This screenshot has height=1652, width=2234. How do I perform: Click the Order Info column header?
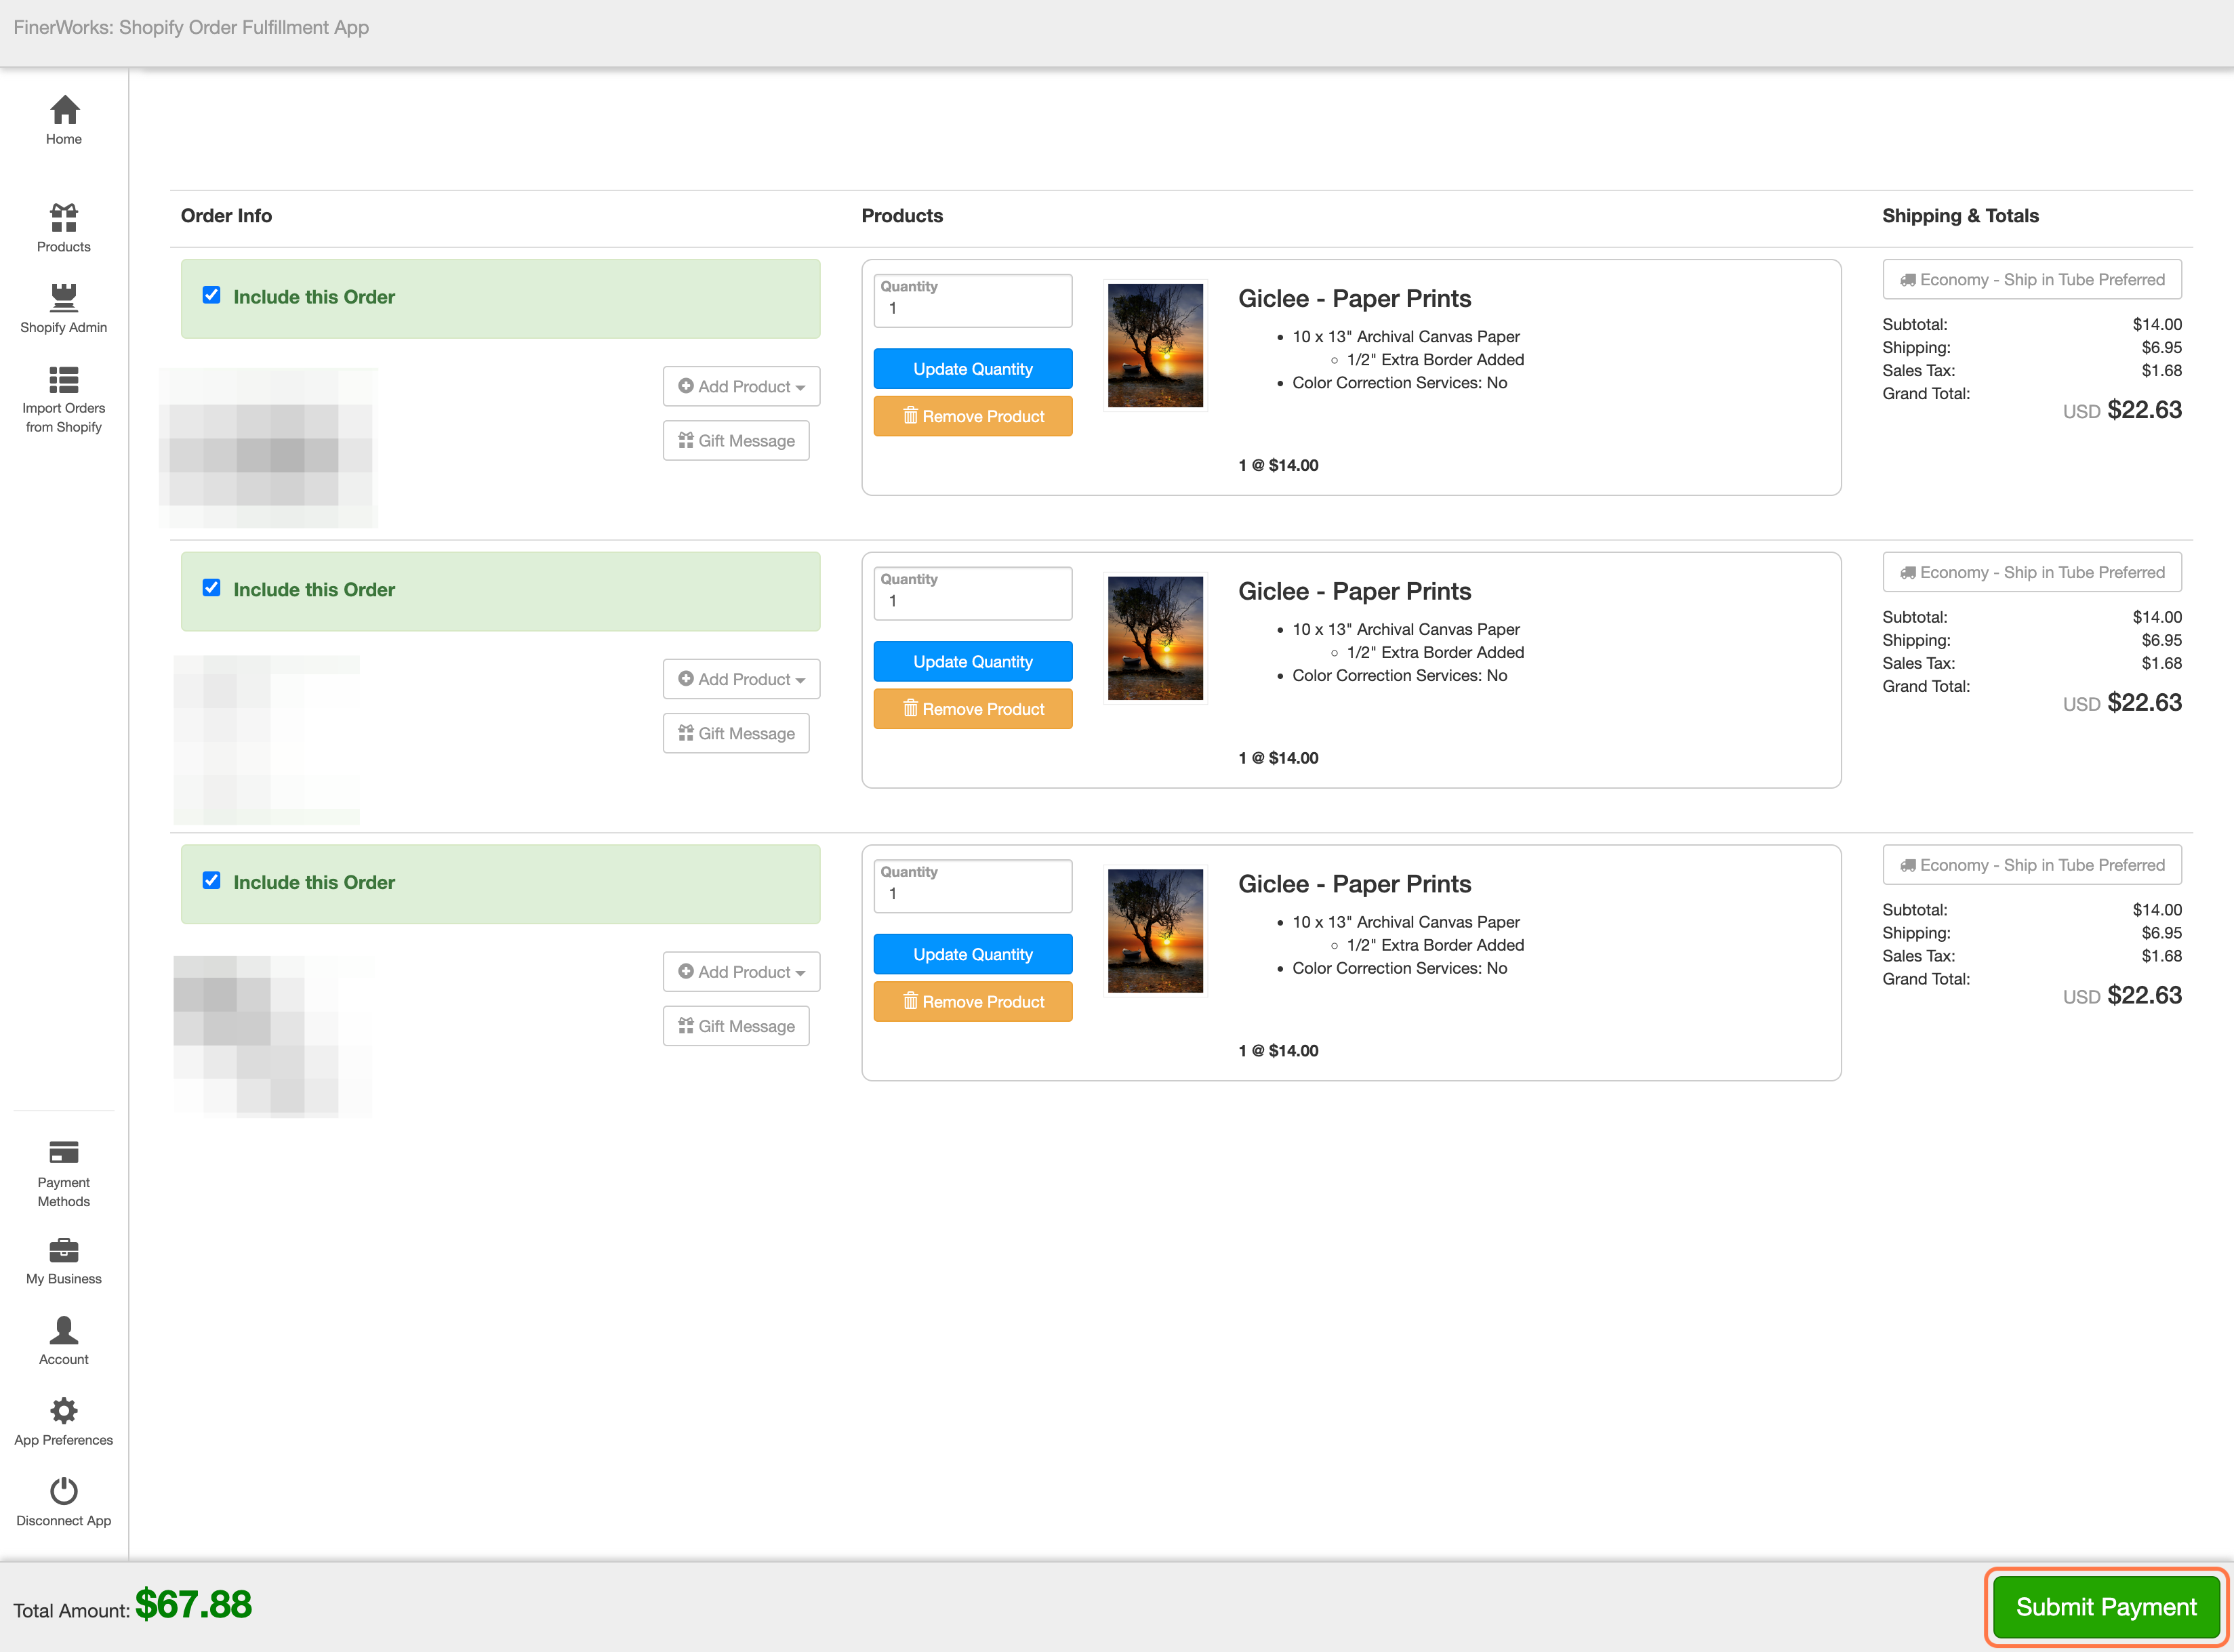(x=226, y=216)
